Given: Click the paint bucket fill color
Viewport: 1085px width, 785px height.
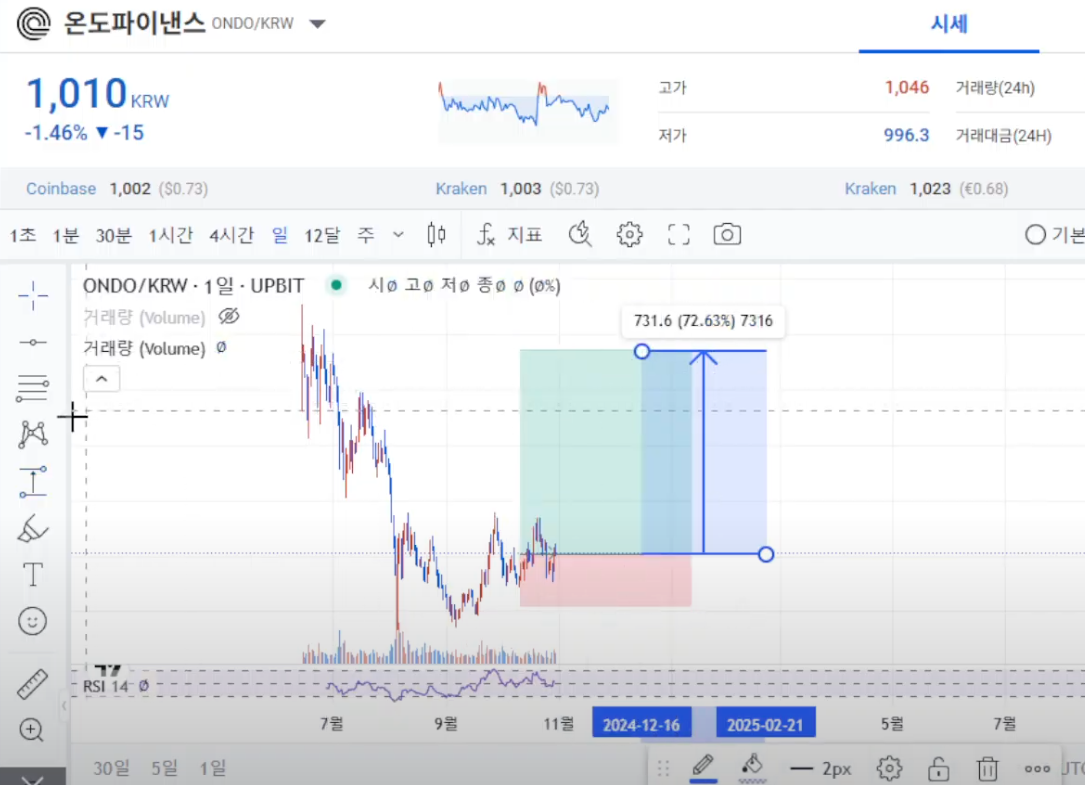Looking at the screenshot, I should pyautogui.click(x=752, y=767).
